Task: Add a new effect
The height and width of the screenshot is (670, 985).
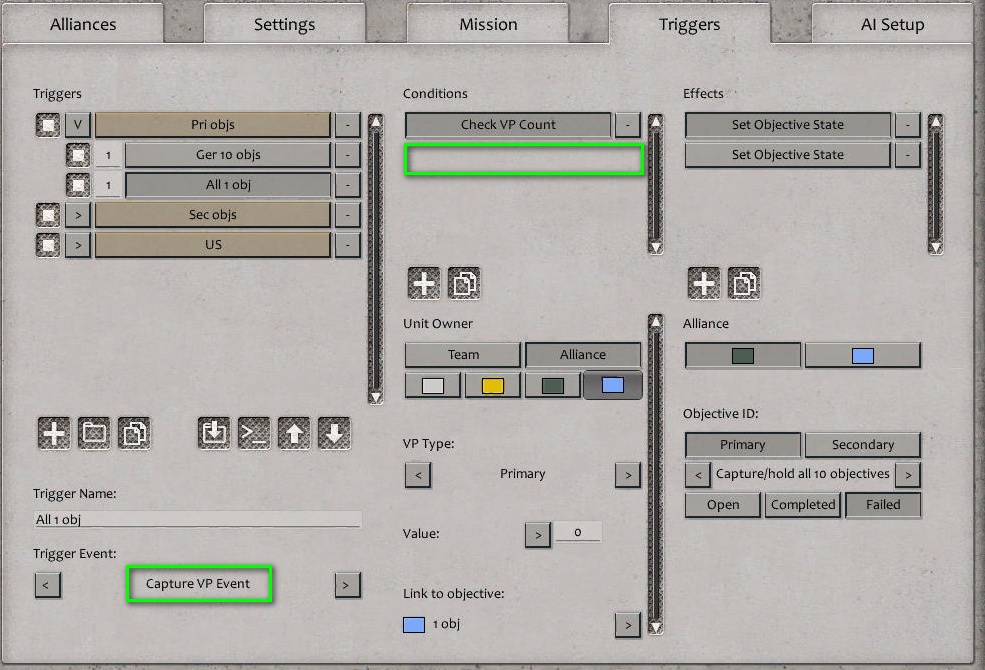Action: pyautogui.click(x=704, y=283)
